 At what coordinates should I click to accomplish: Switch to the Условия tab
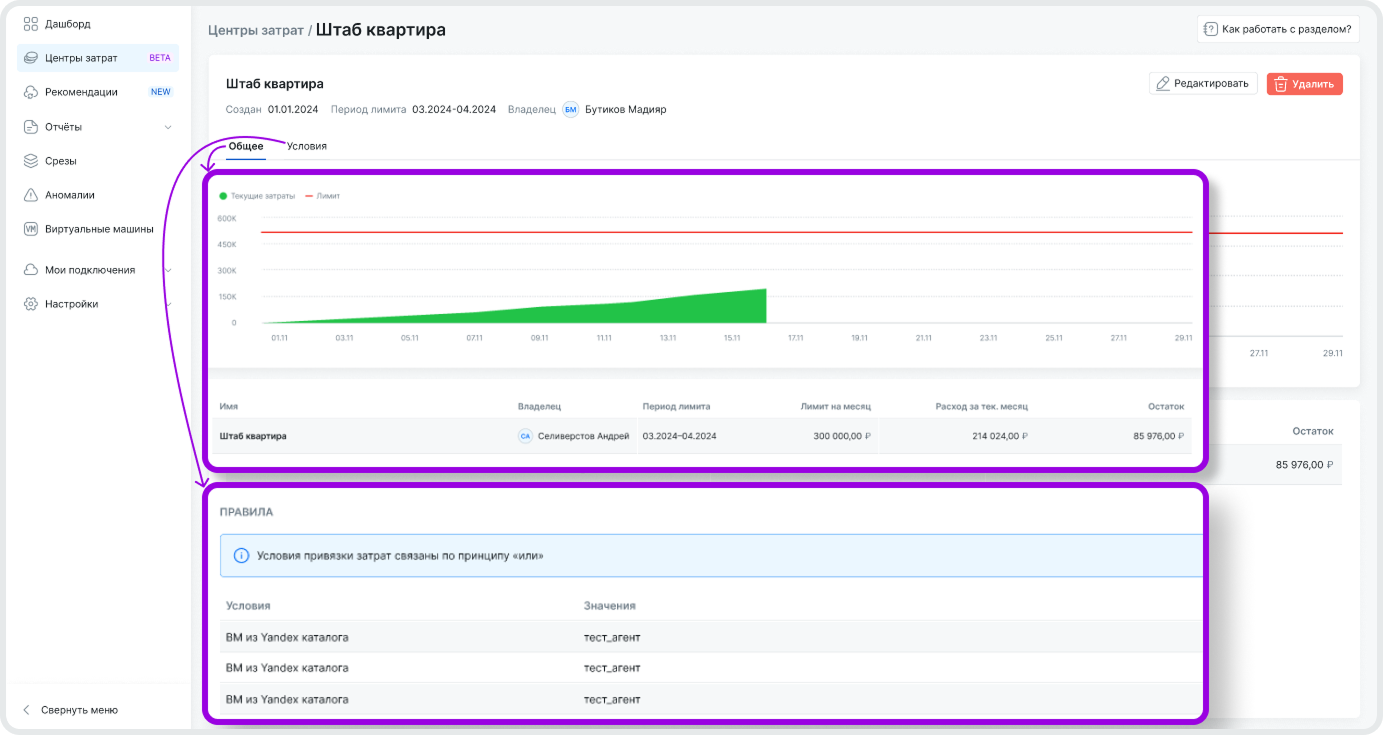pyautogui.click(x=306, y=146)
